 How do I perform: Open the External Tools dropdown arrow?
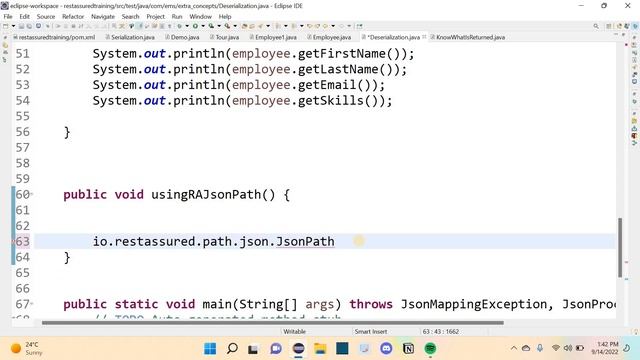coord(235,26)
